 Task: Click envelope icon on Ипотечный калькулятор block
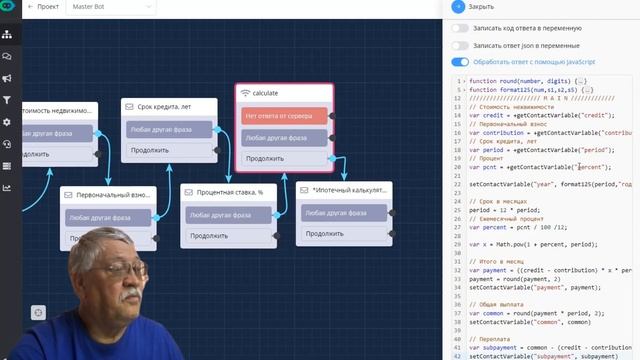[x=304, y=190]
